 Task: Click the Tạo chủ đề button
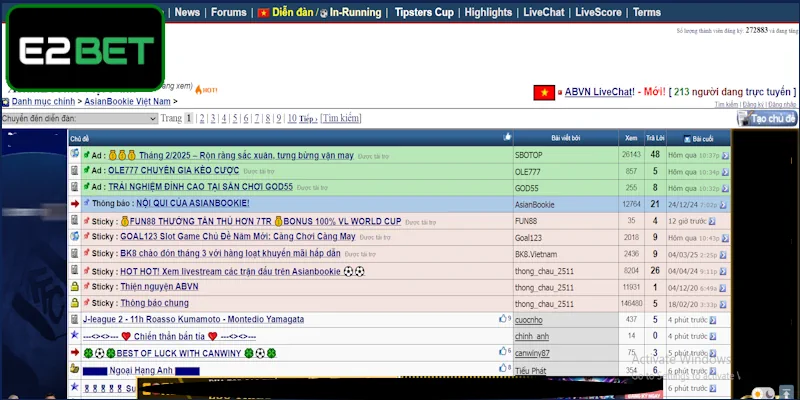point(767,118)
